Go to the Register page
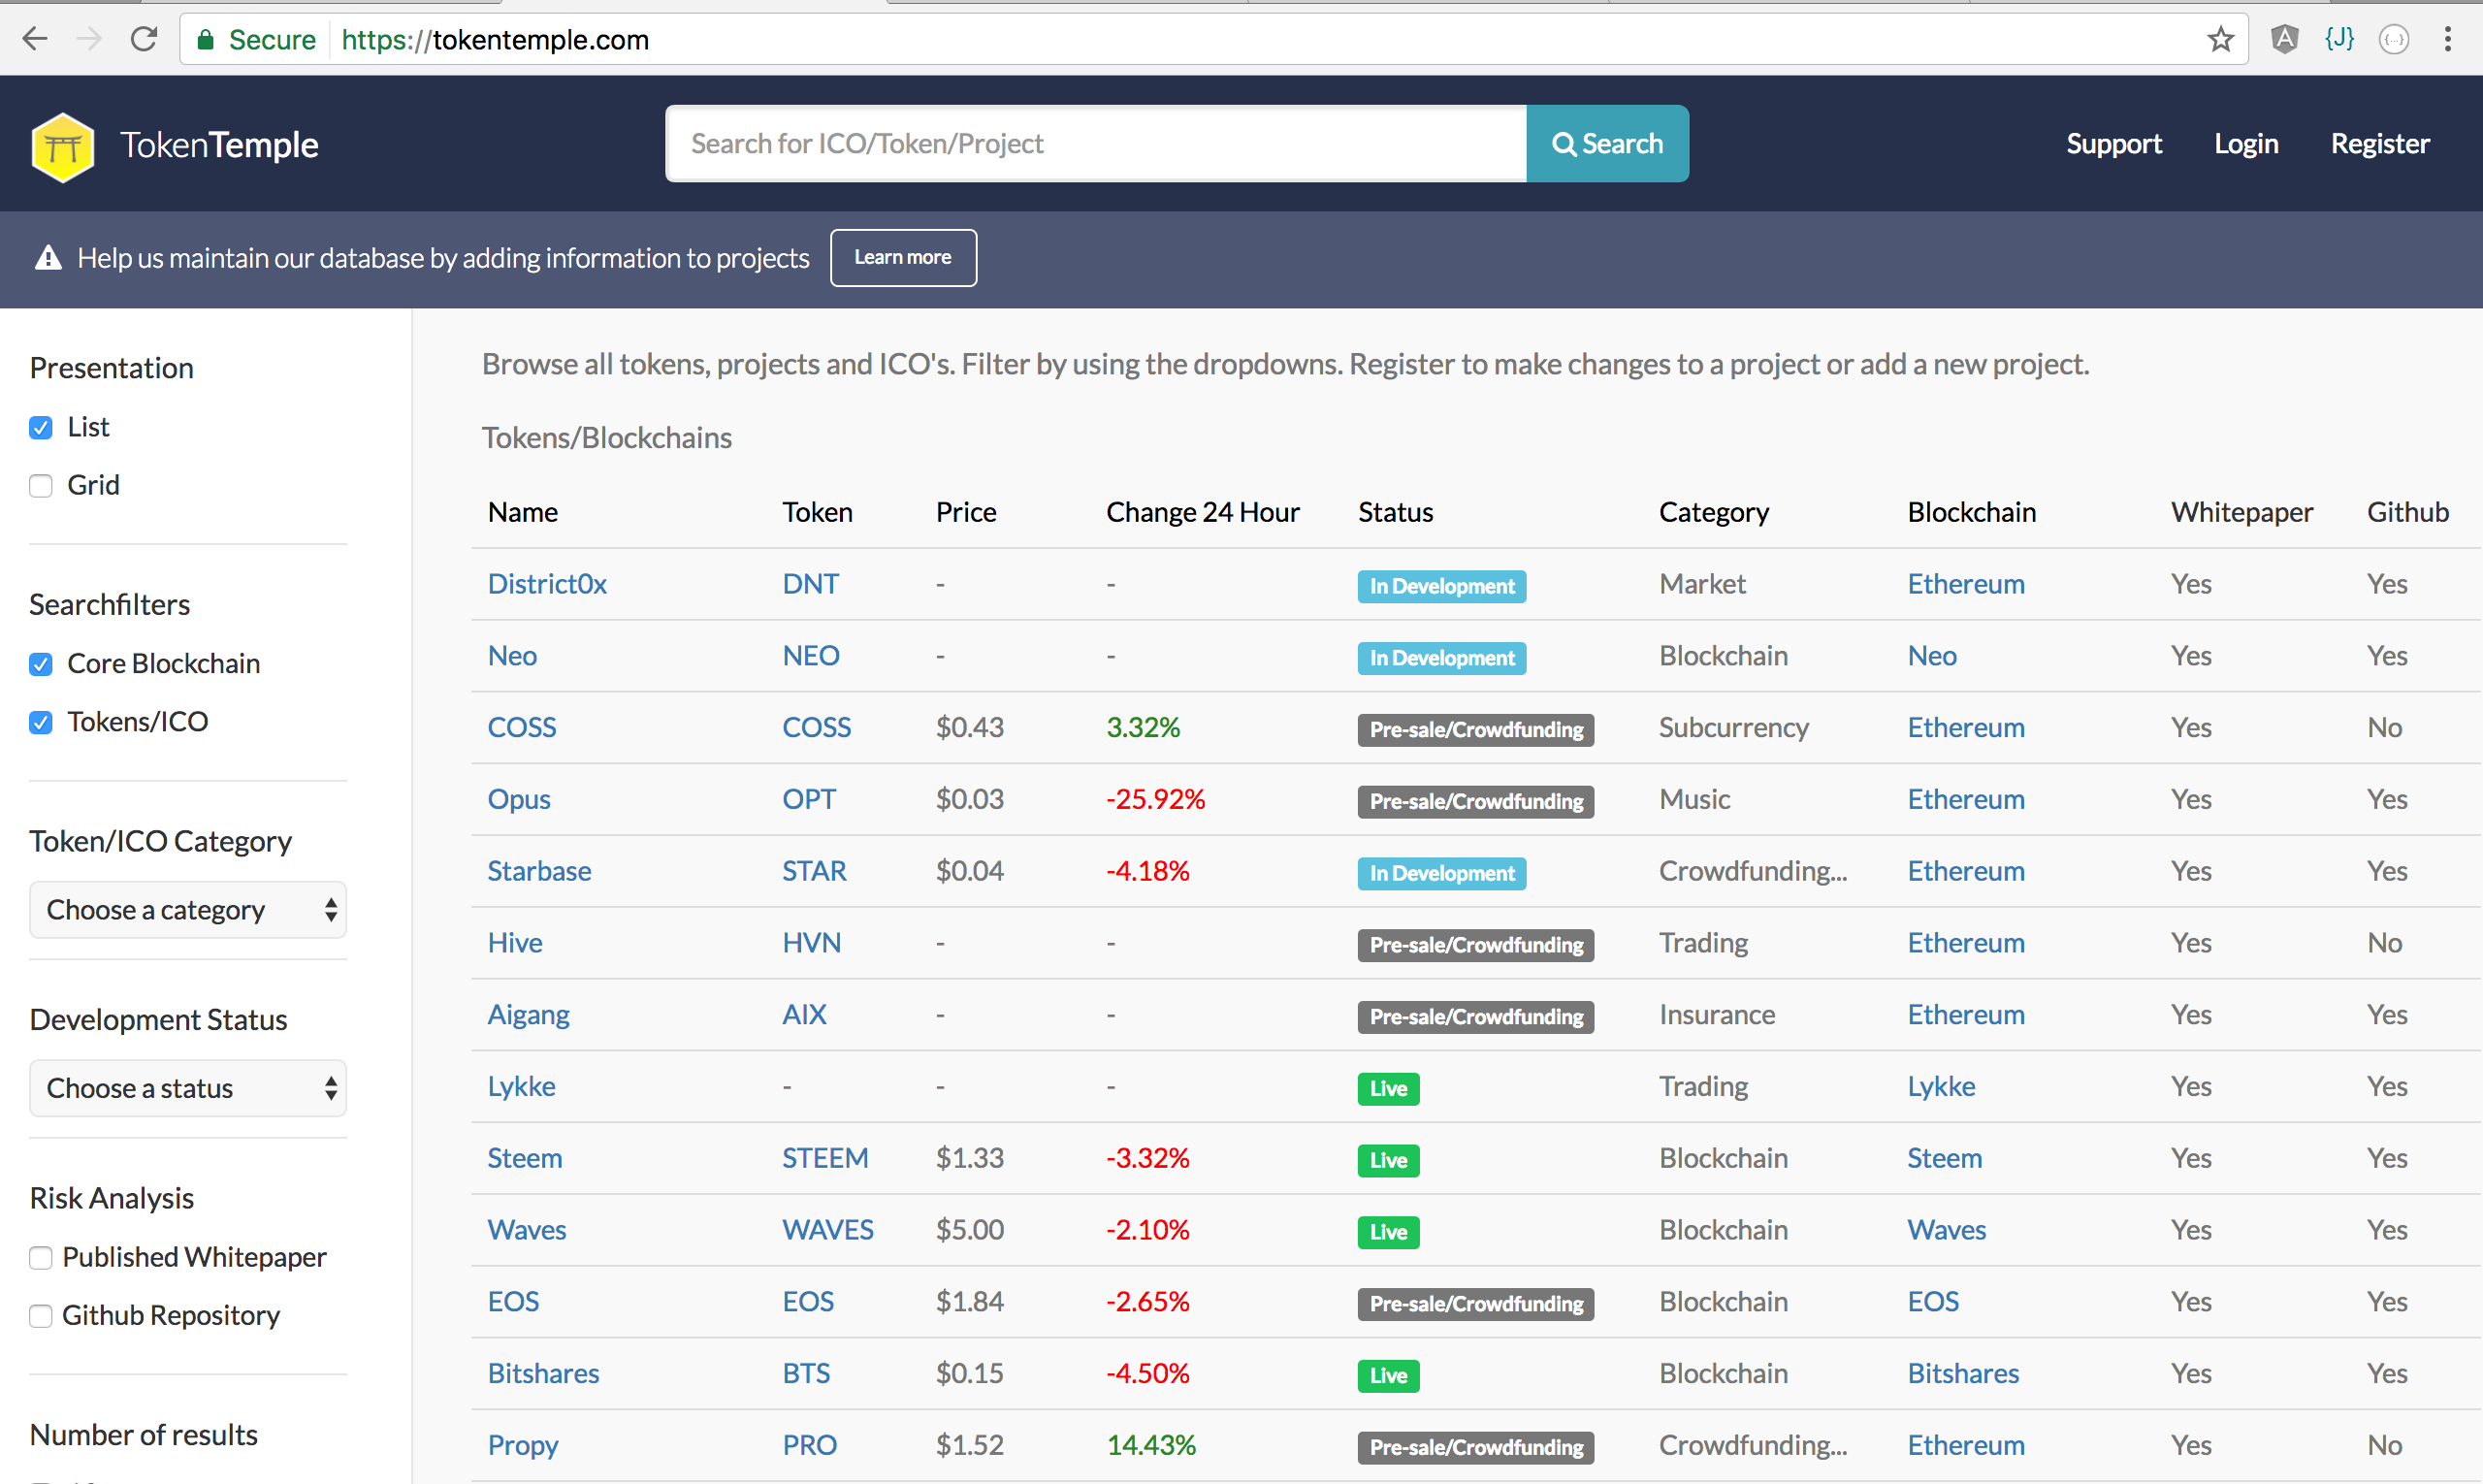This screenshot has width=2483, height=1484. point(2380,144)
